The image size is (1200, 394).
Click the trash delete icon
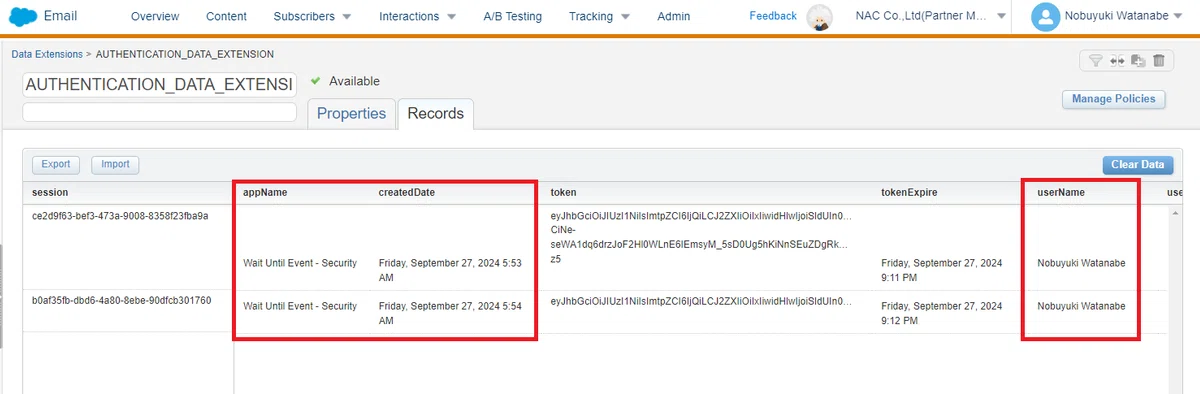1158,61
